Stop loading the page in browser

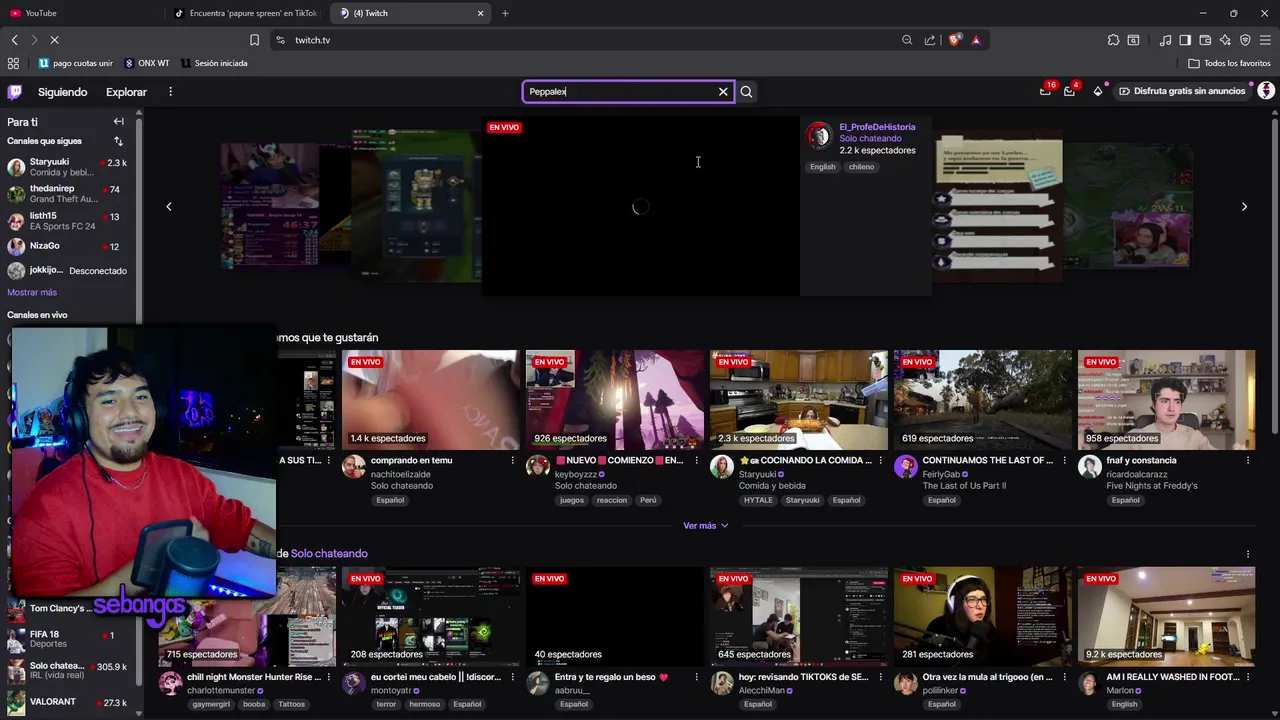tap(54, 40)
